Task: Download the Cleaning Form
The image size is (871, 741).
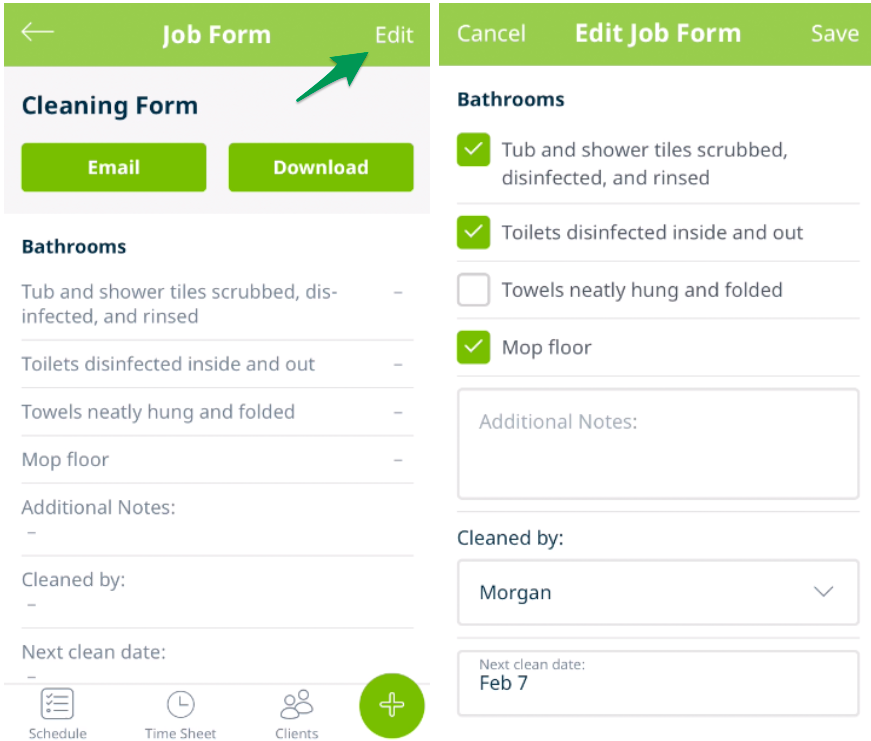Action: [x=321, y=167]
